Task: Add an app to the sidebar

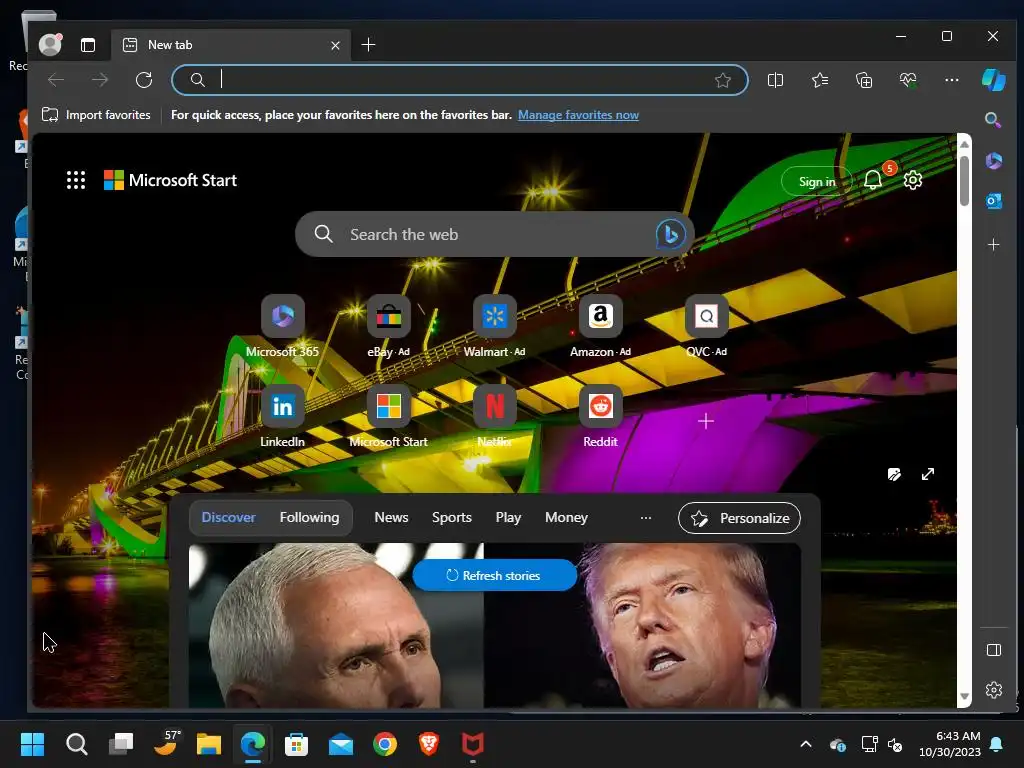Action: (993, 244)
